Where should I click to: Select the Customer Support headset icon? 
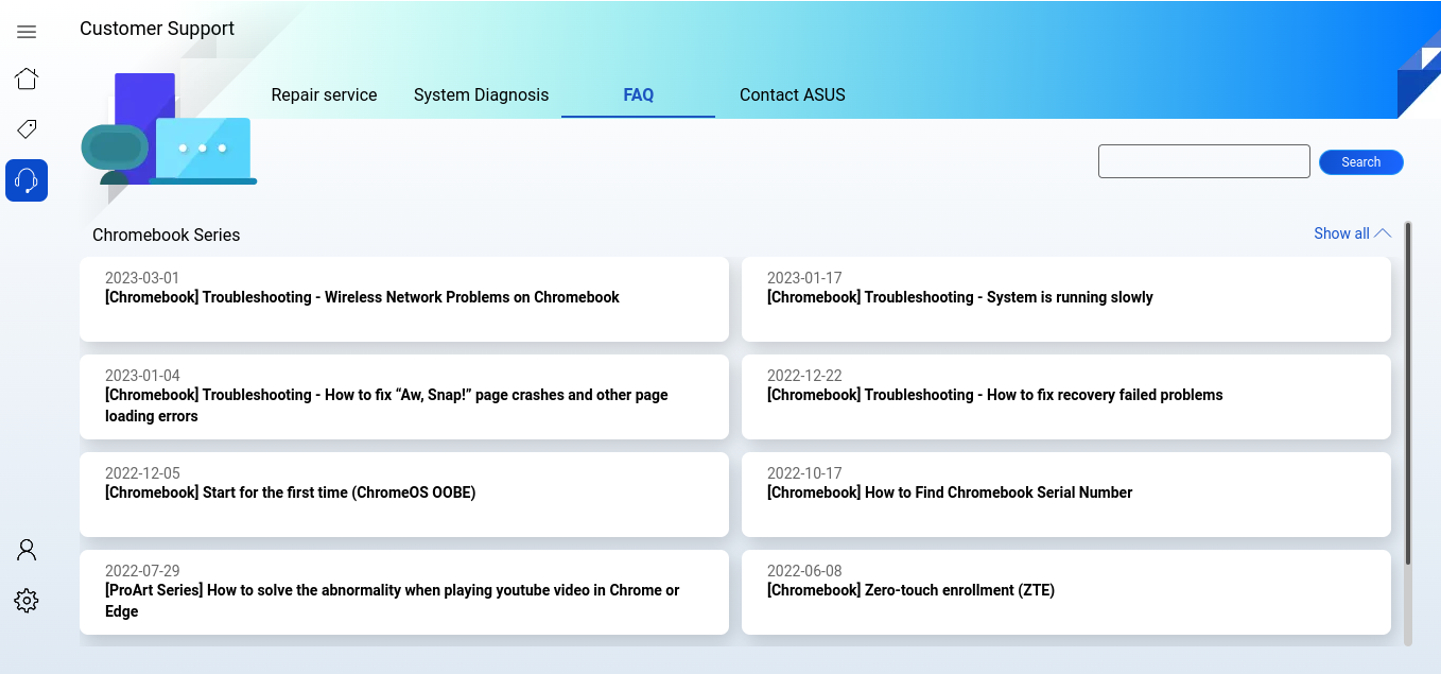click(27, 180)
